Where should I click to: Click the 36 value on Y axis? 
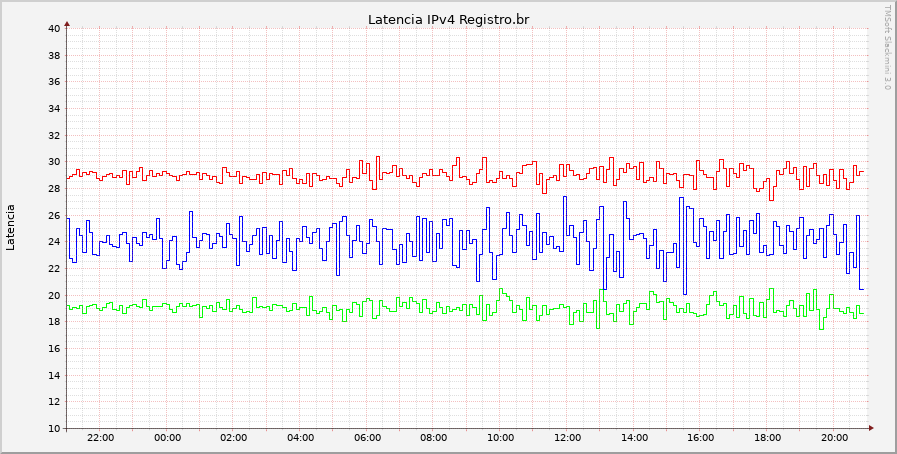(54, 82)
